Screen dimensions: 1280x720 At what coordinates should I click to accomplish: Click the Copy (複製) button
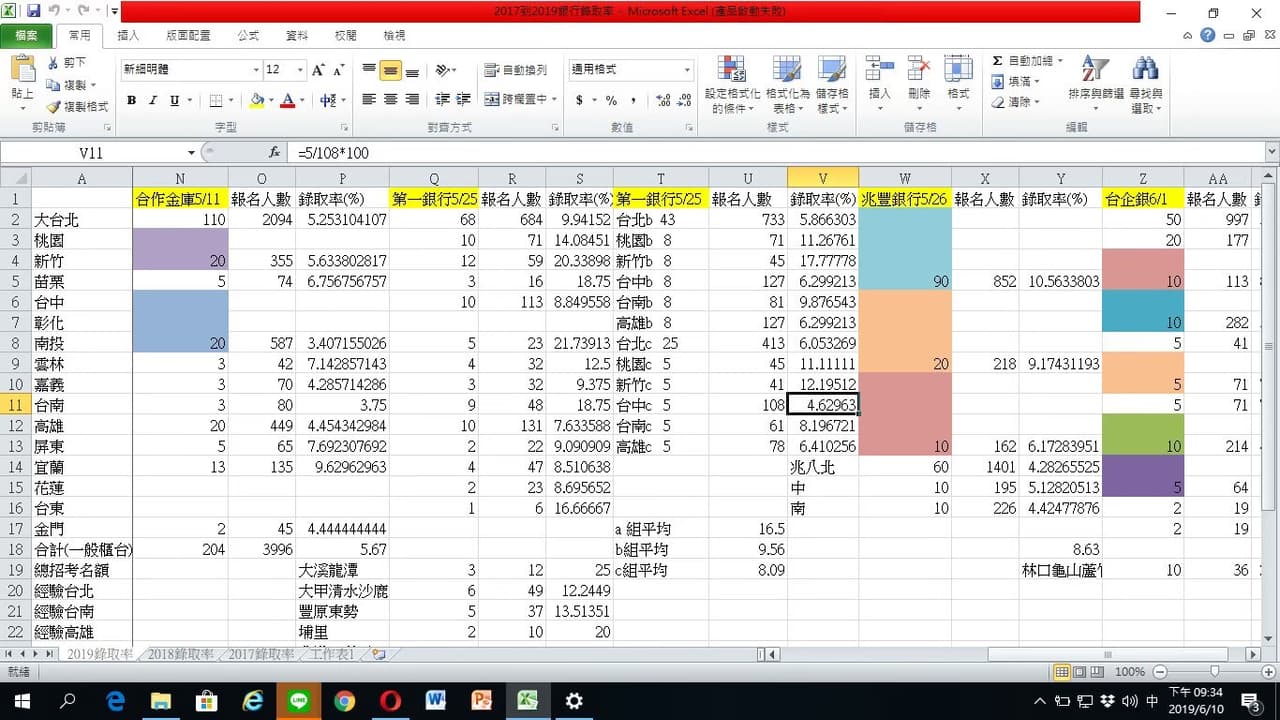(x=71, y=85)
